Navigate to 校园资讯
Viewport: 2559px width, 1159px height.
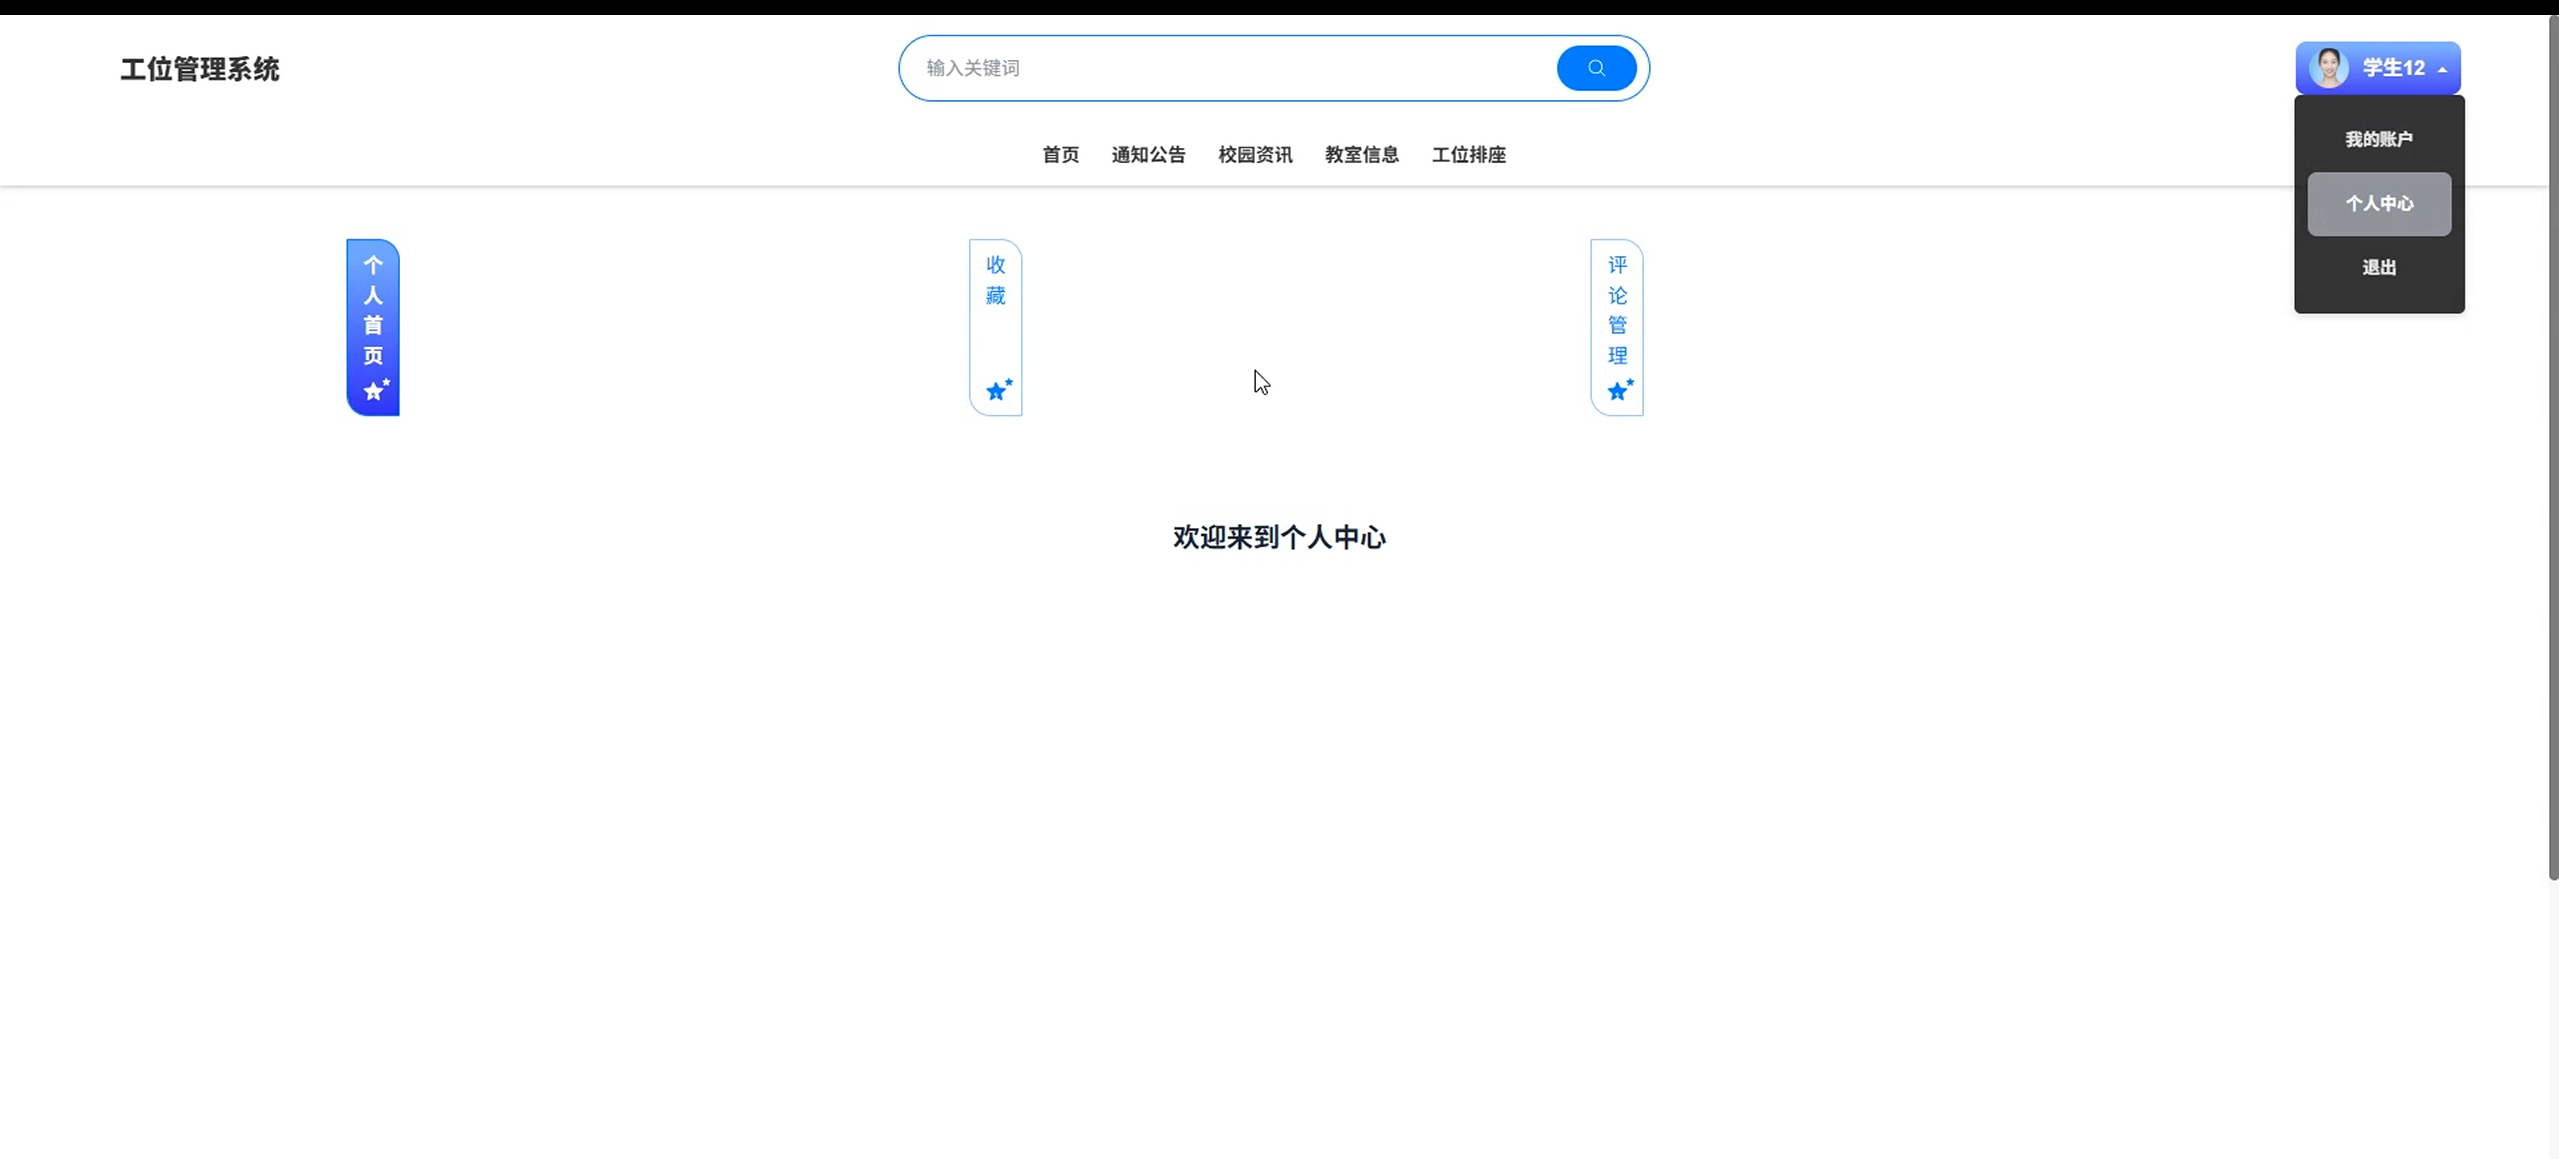tap(1255, 155)
